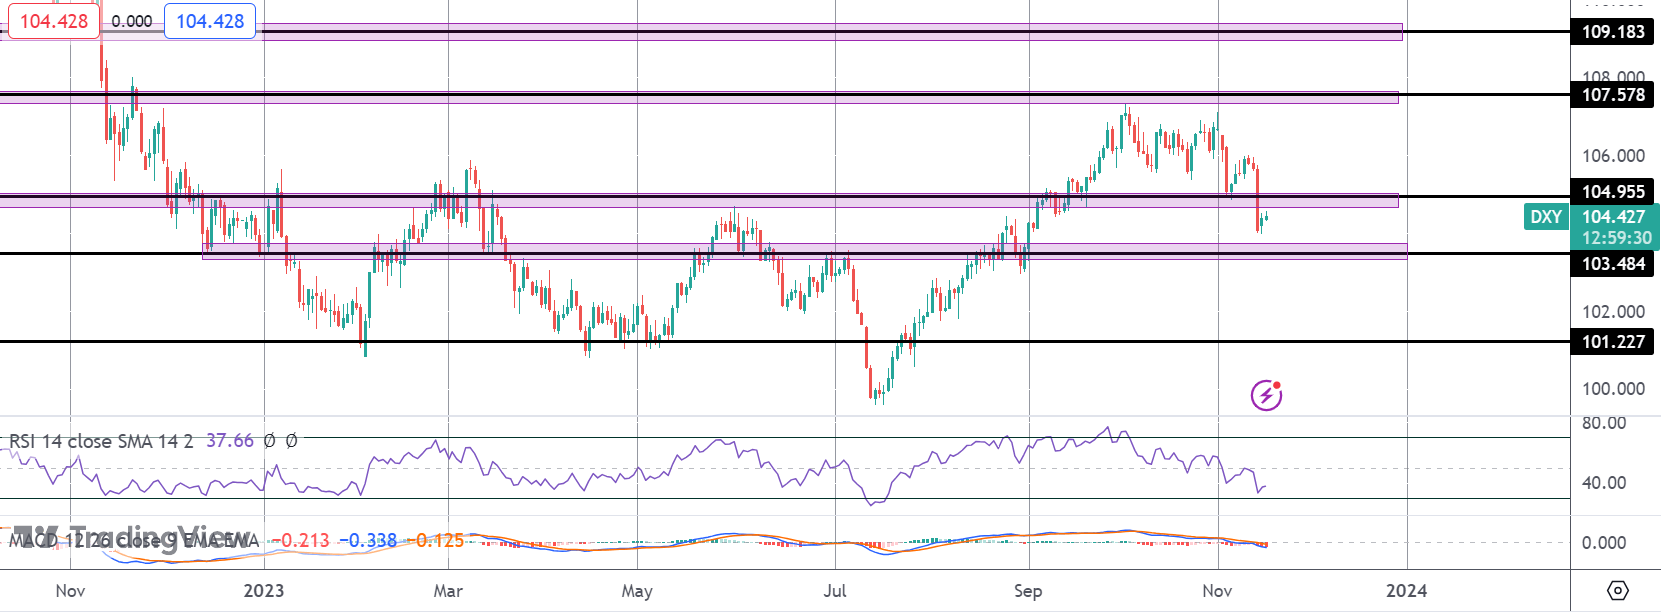This screenshot has width=1661, height=614.
Task: Click the red sell price 104.428 button
Action: [x=54, y=21]
